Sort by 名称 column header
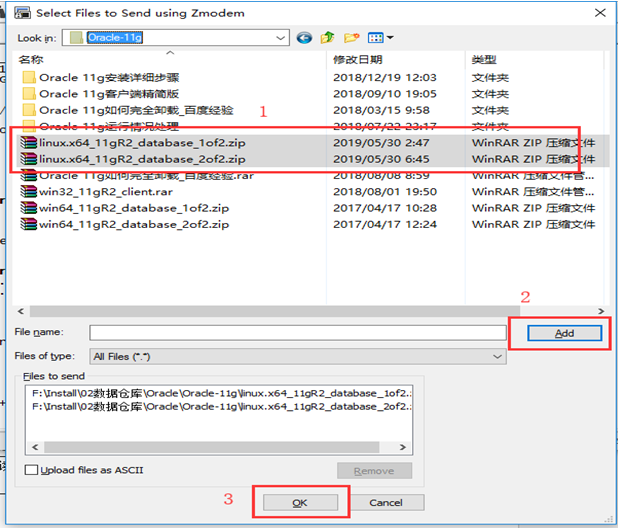Screen dimensions: 618x528 pos(31,59)
